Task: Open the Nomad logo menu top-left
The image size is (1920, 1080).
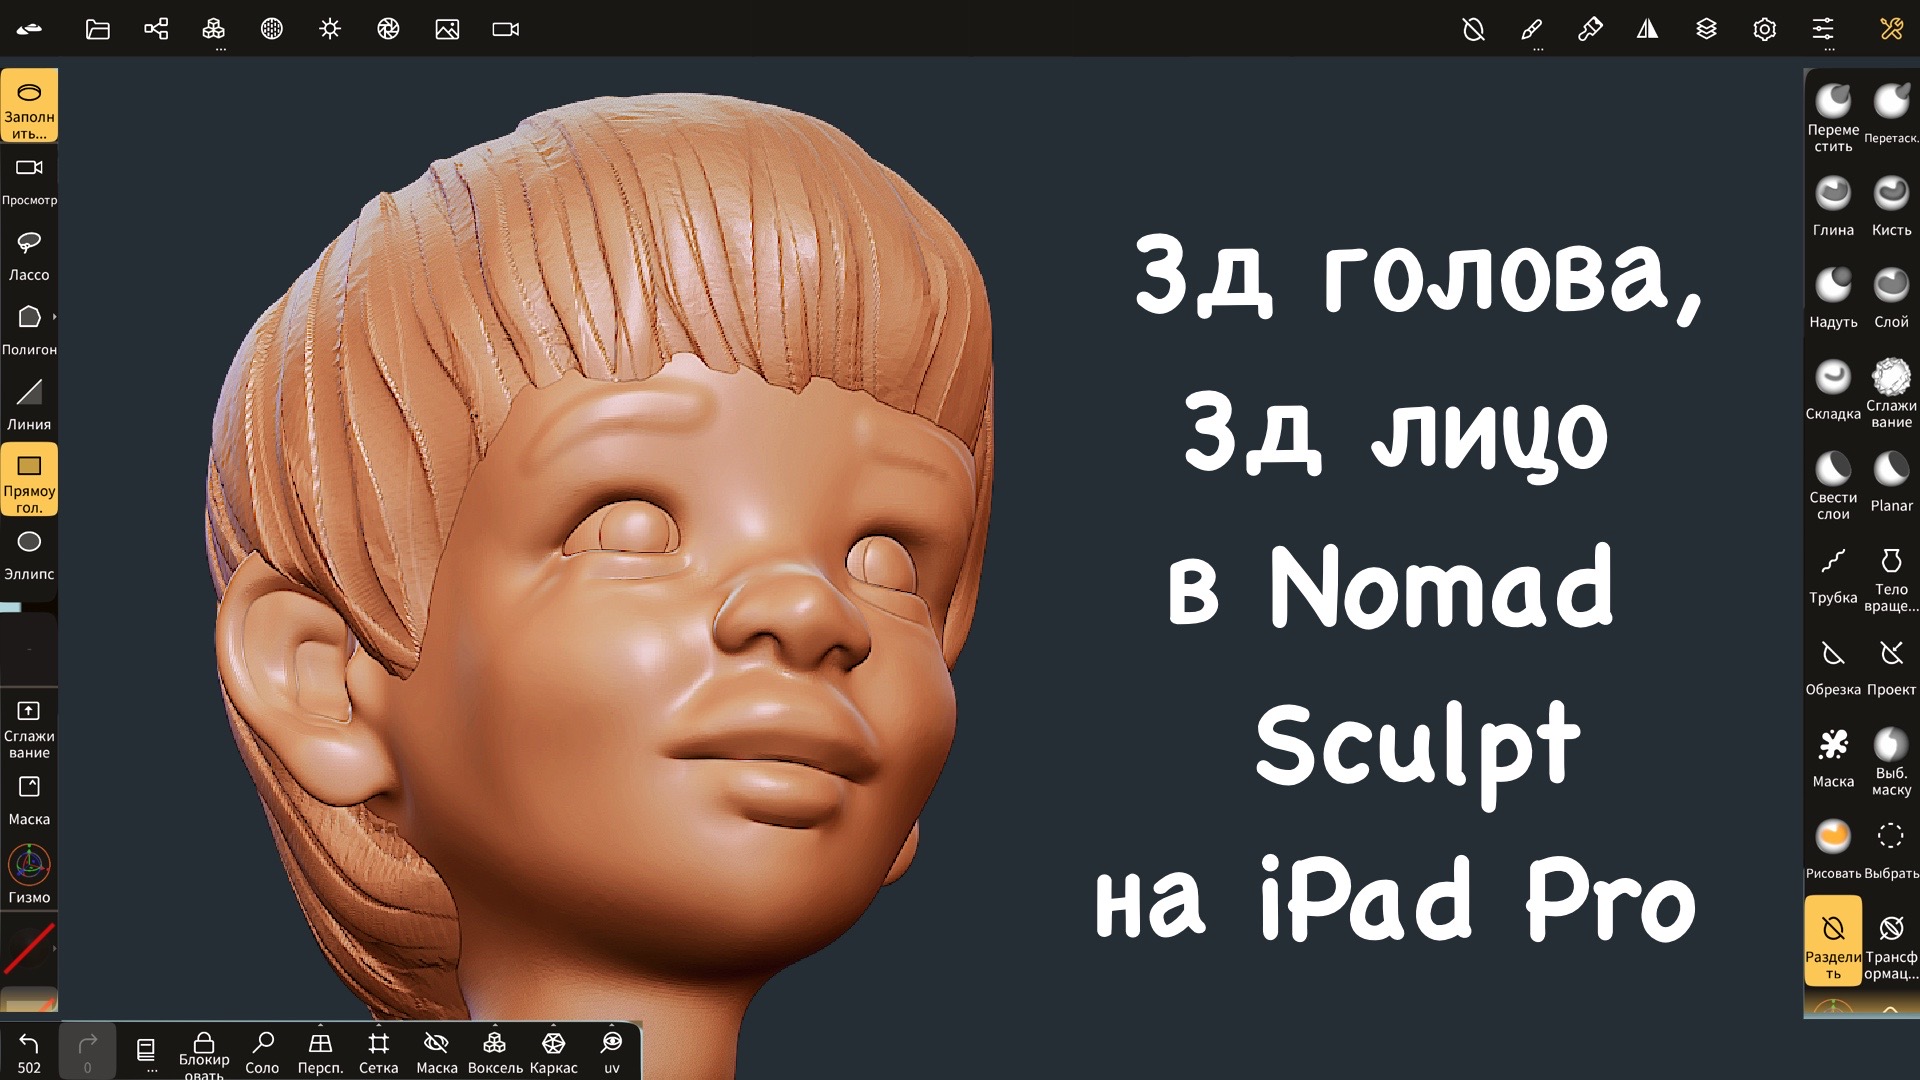Action: pos(30,29)
